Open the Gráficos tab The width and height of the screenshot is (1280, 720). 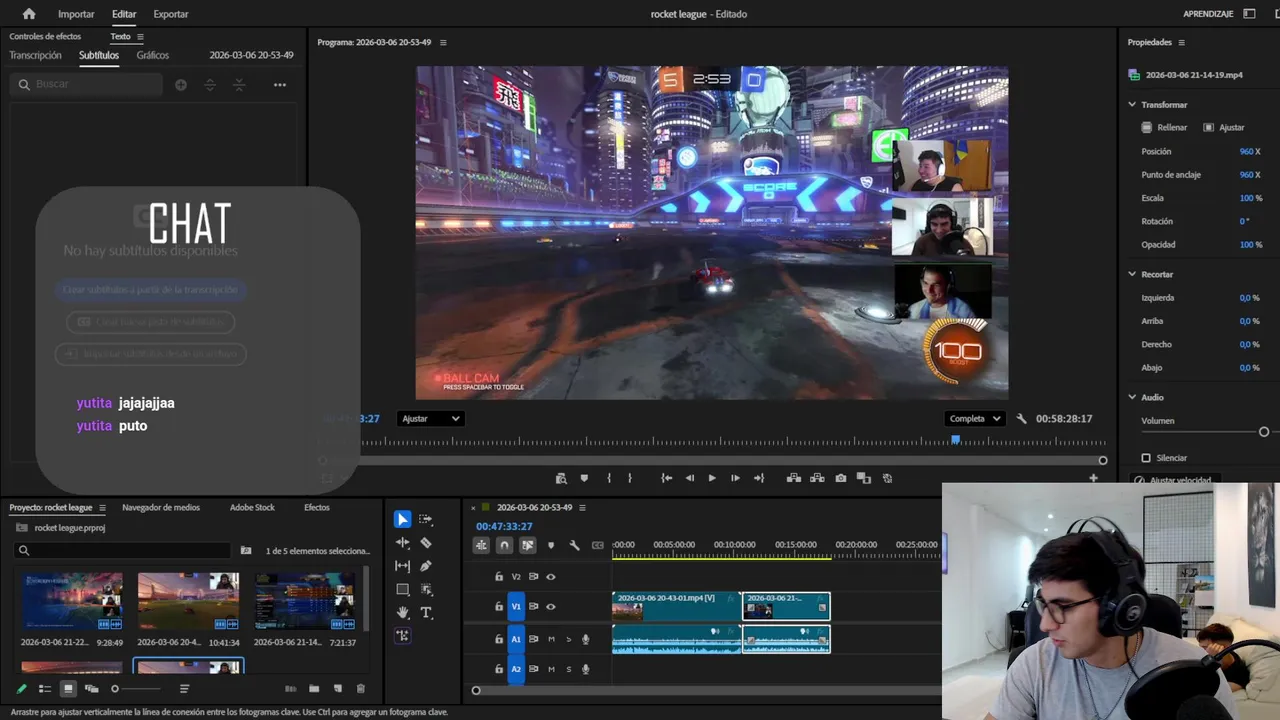tap(153, 55)
